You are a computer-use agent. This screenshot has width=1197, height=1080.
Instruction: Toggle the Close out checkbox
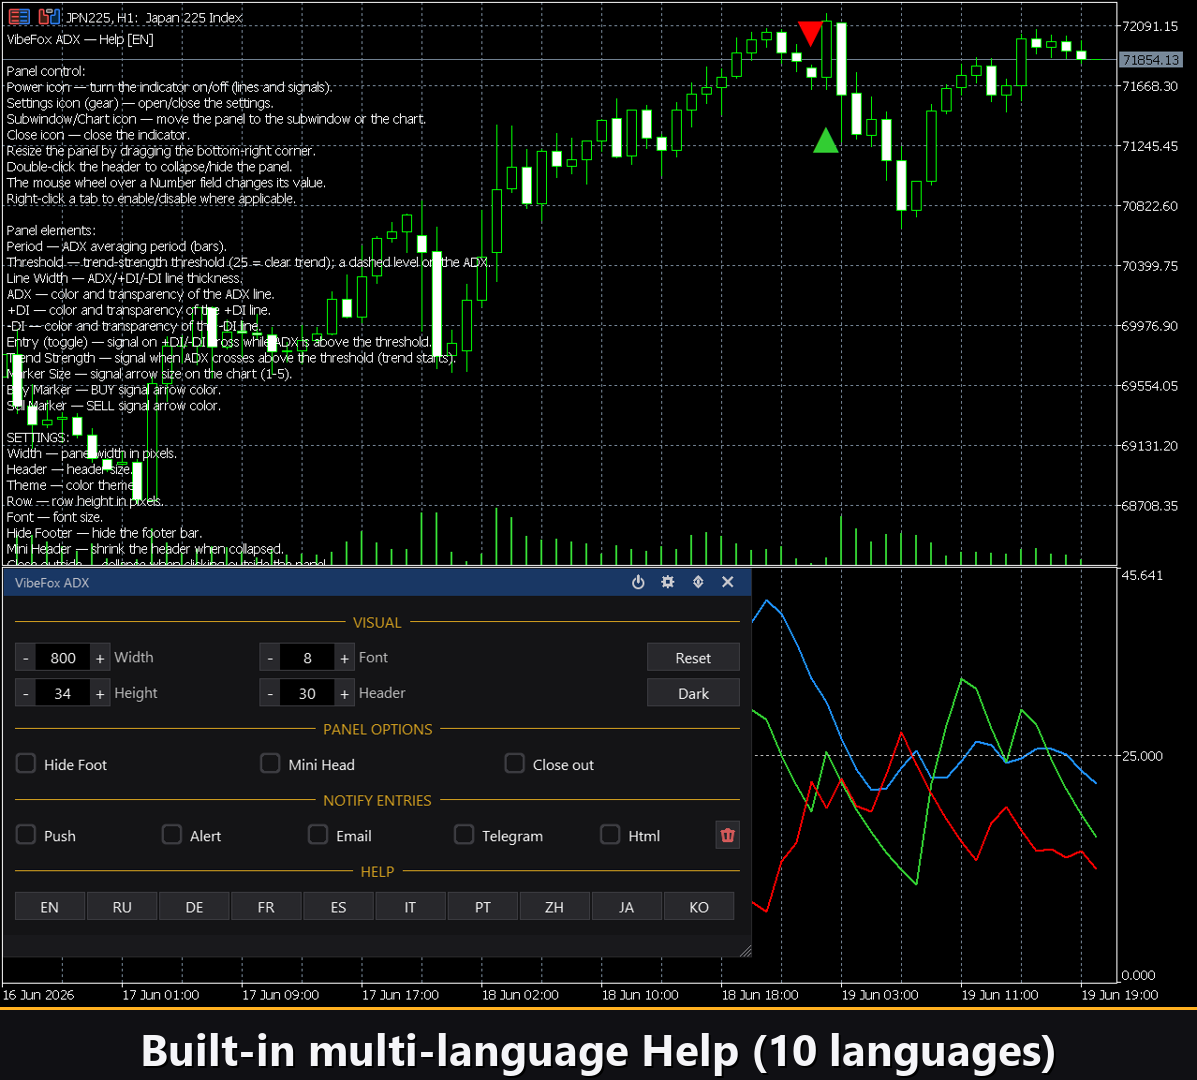point(515,763)
